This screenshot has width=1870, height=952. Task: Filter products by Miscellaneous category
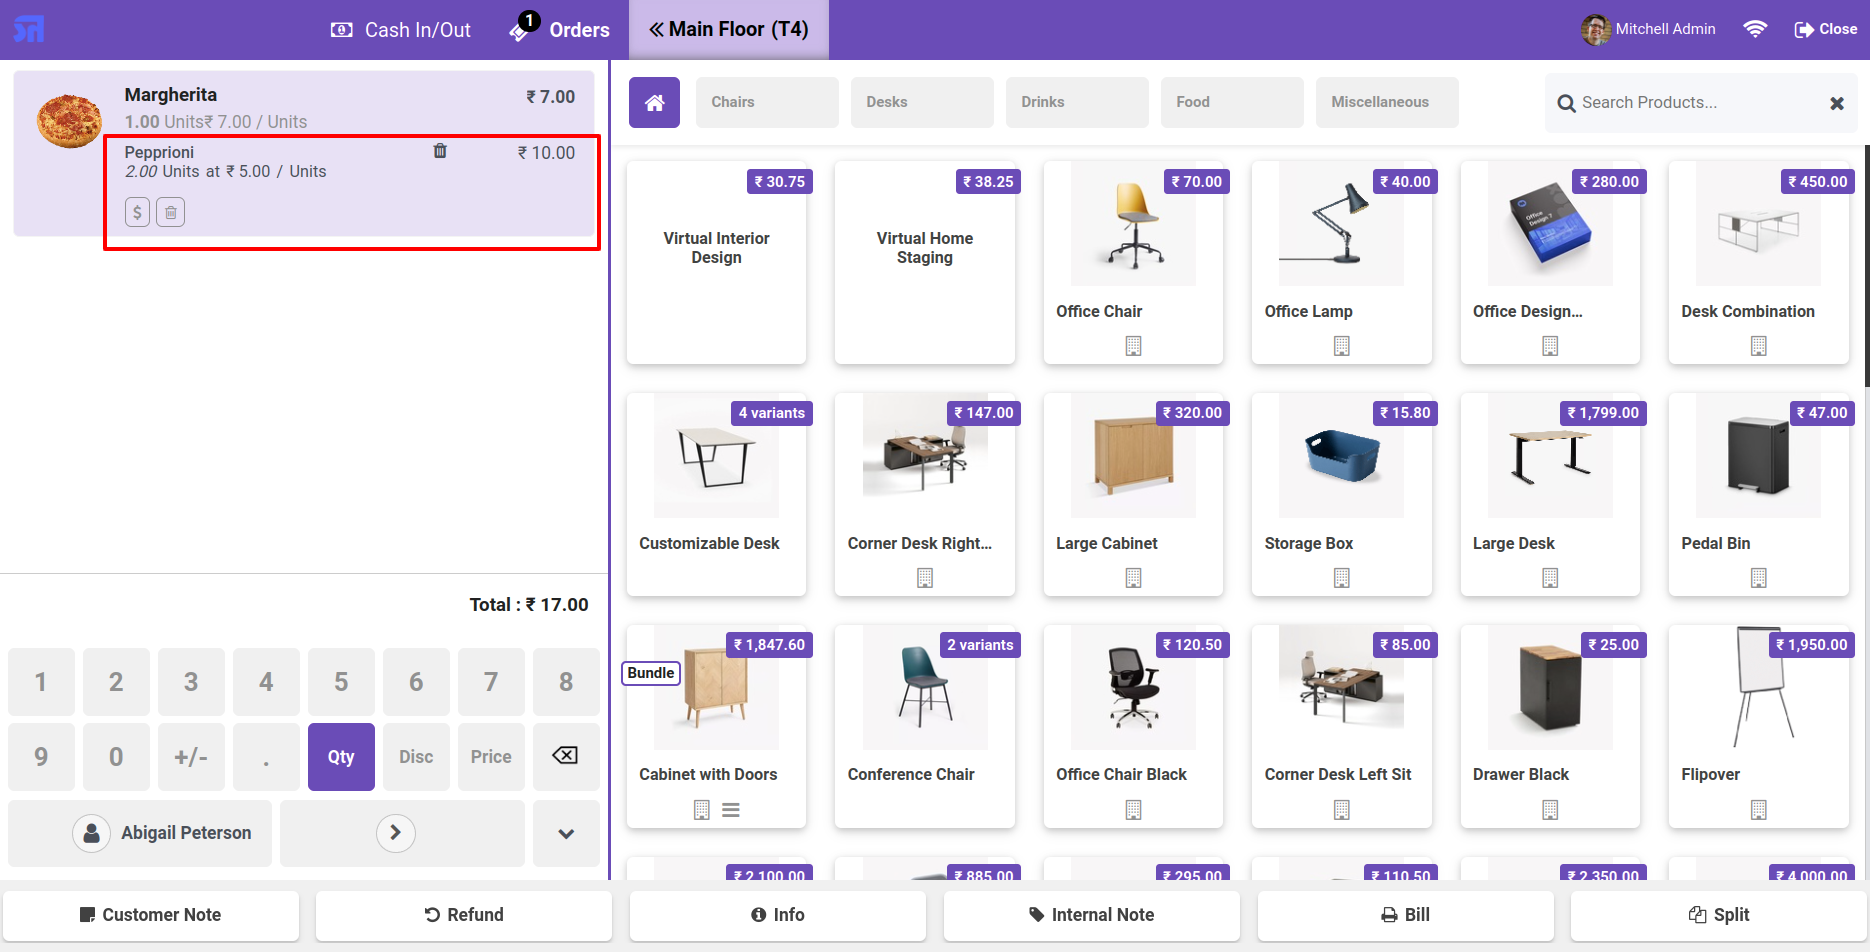(x=1387, y=102)
